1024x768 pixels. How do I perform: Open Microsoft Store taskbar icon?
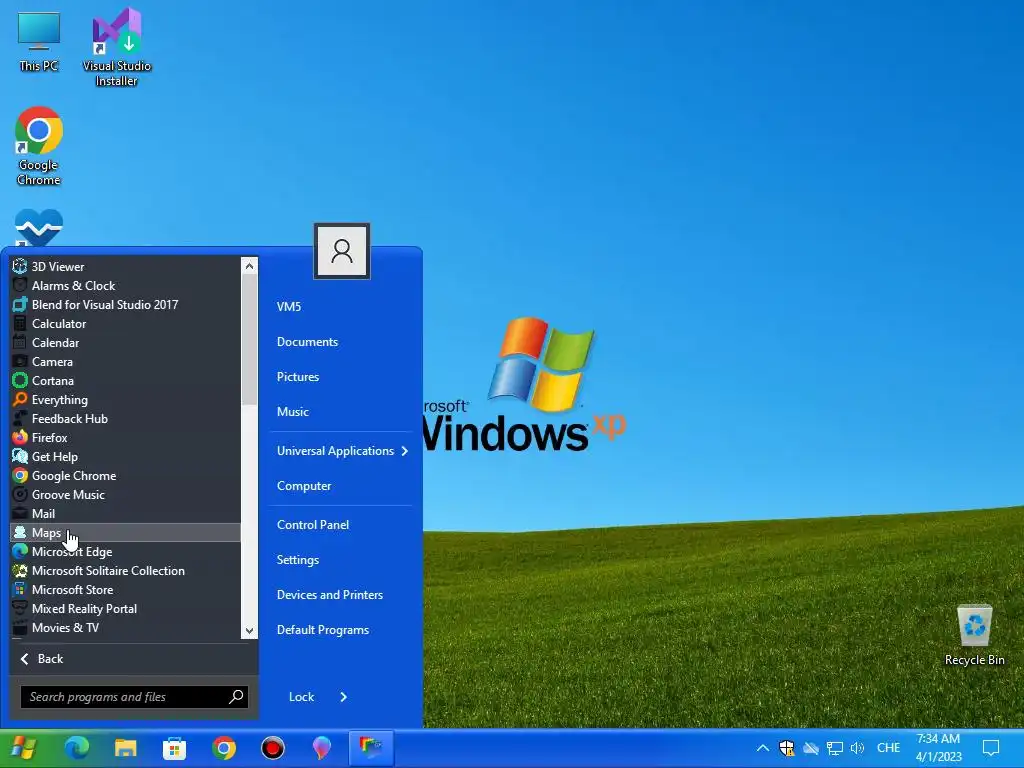point(174,748)
